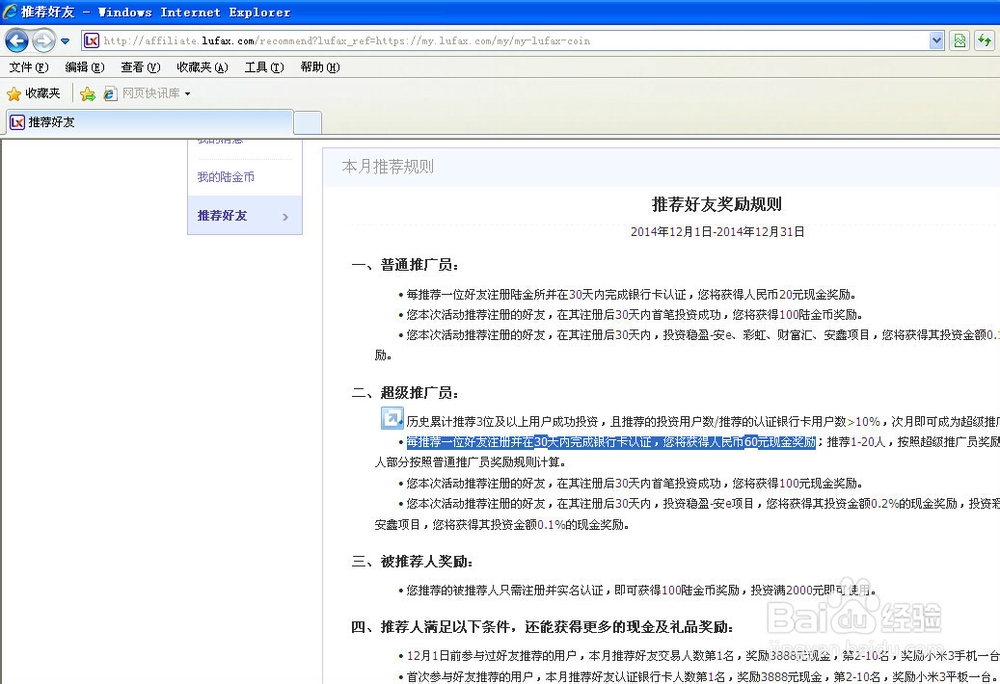Select the 推荐好友 browser tab
Viewport: 1000px width, 684px height.
150,122
